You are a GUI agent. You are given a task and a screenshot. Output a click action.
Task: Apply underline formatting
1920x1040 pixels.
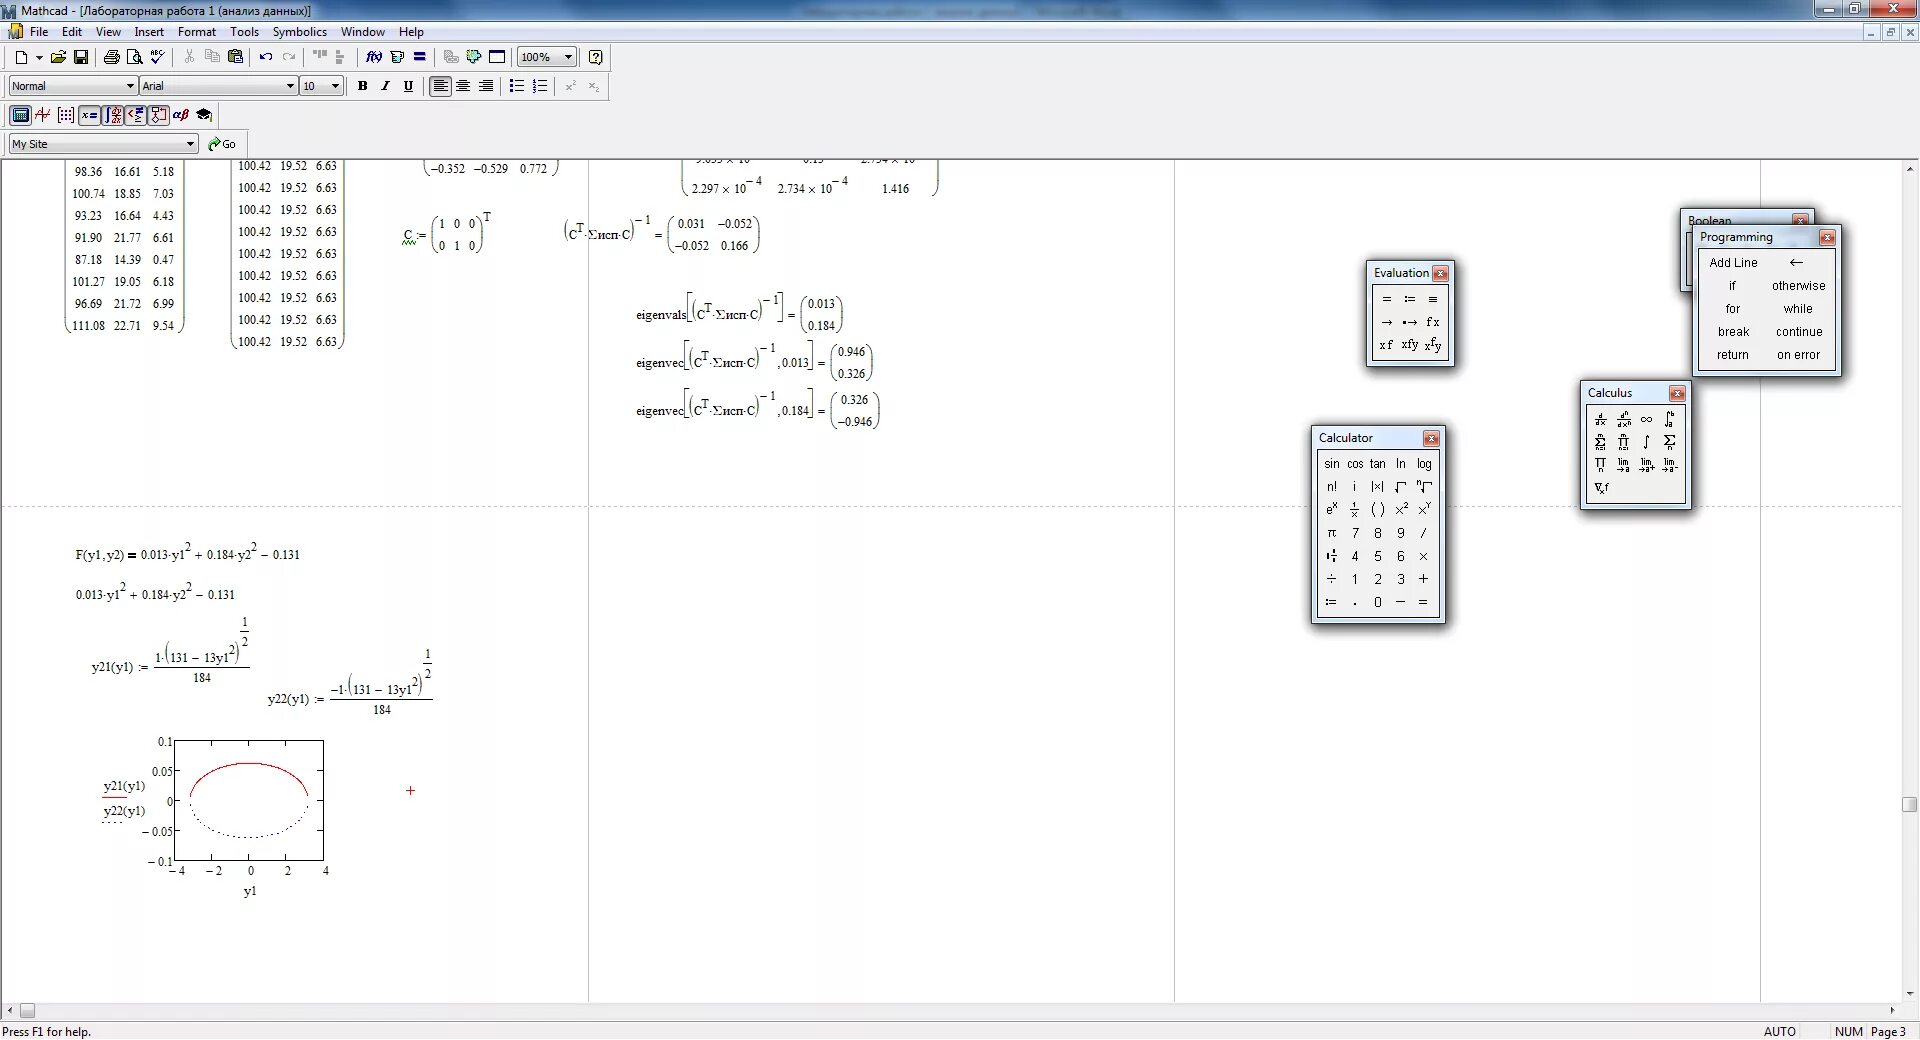[x=408, y=86]
